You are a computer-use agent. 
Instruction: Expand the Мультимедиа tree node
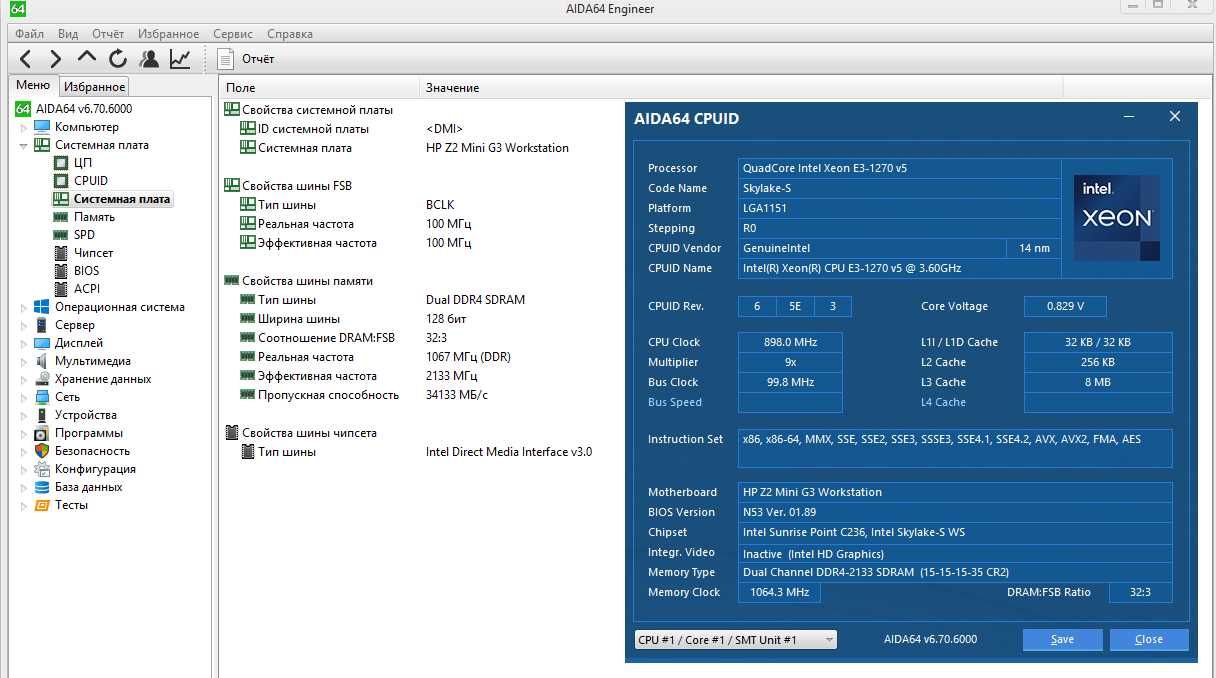(x=24, y=361)
